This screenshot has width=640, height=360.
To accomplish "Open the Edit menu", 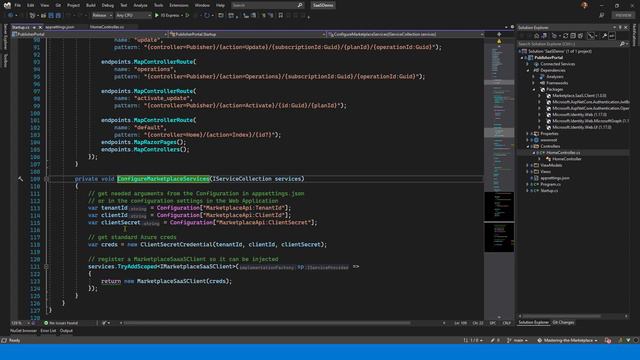I will click(x=31, y=5).
